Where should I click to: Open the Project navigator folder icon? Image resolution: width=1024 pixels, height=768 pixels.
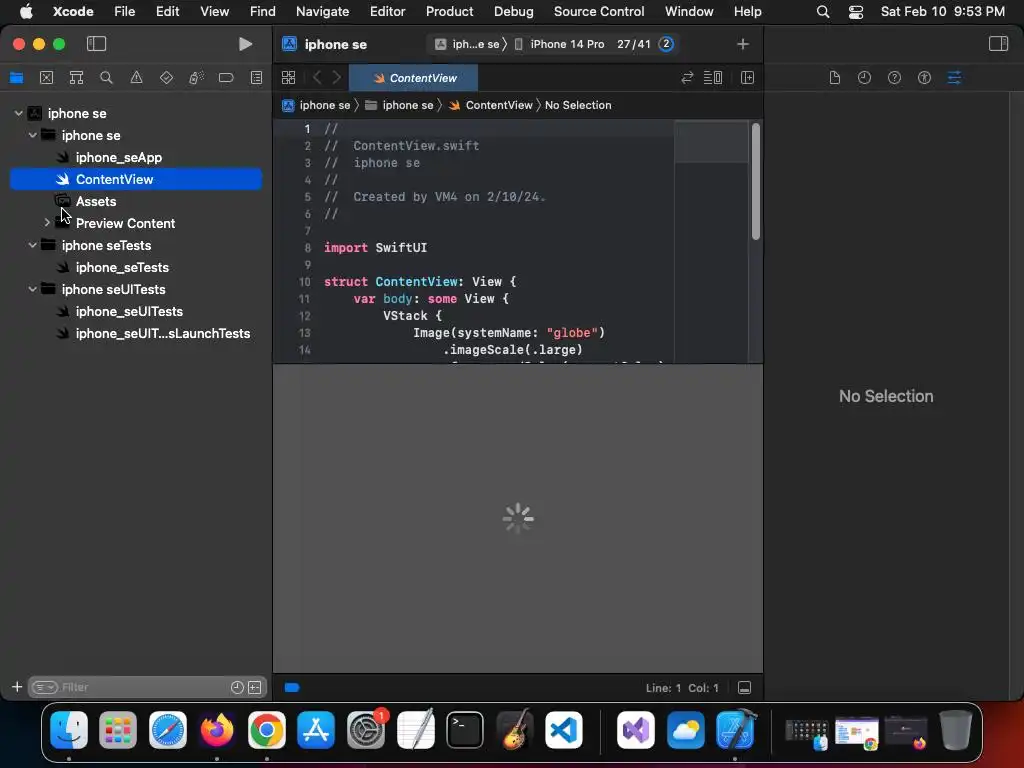pos(16,78)
